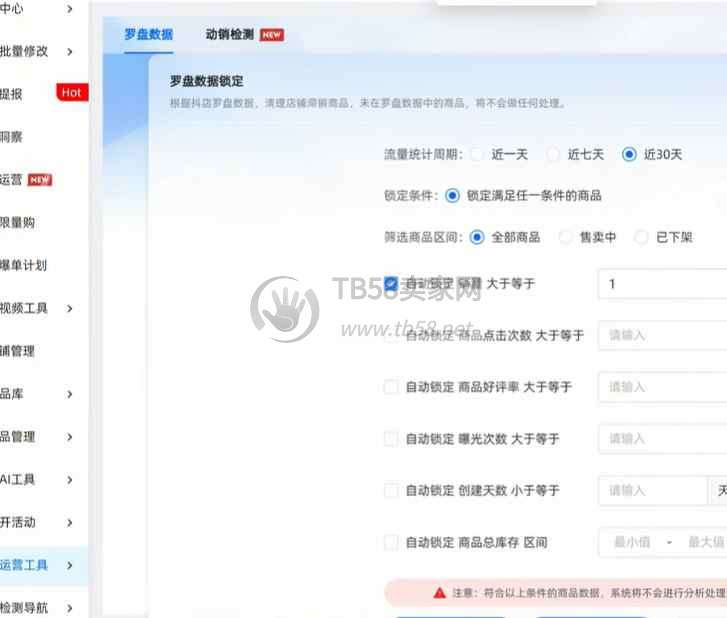727x618 pixels.
Task: Open the 提报 sidebar item
Action: 11,94
